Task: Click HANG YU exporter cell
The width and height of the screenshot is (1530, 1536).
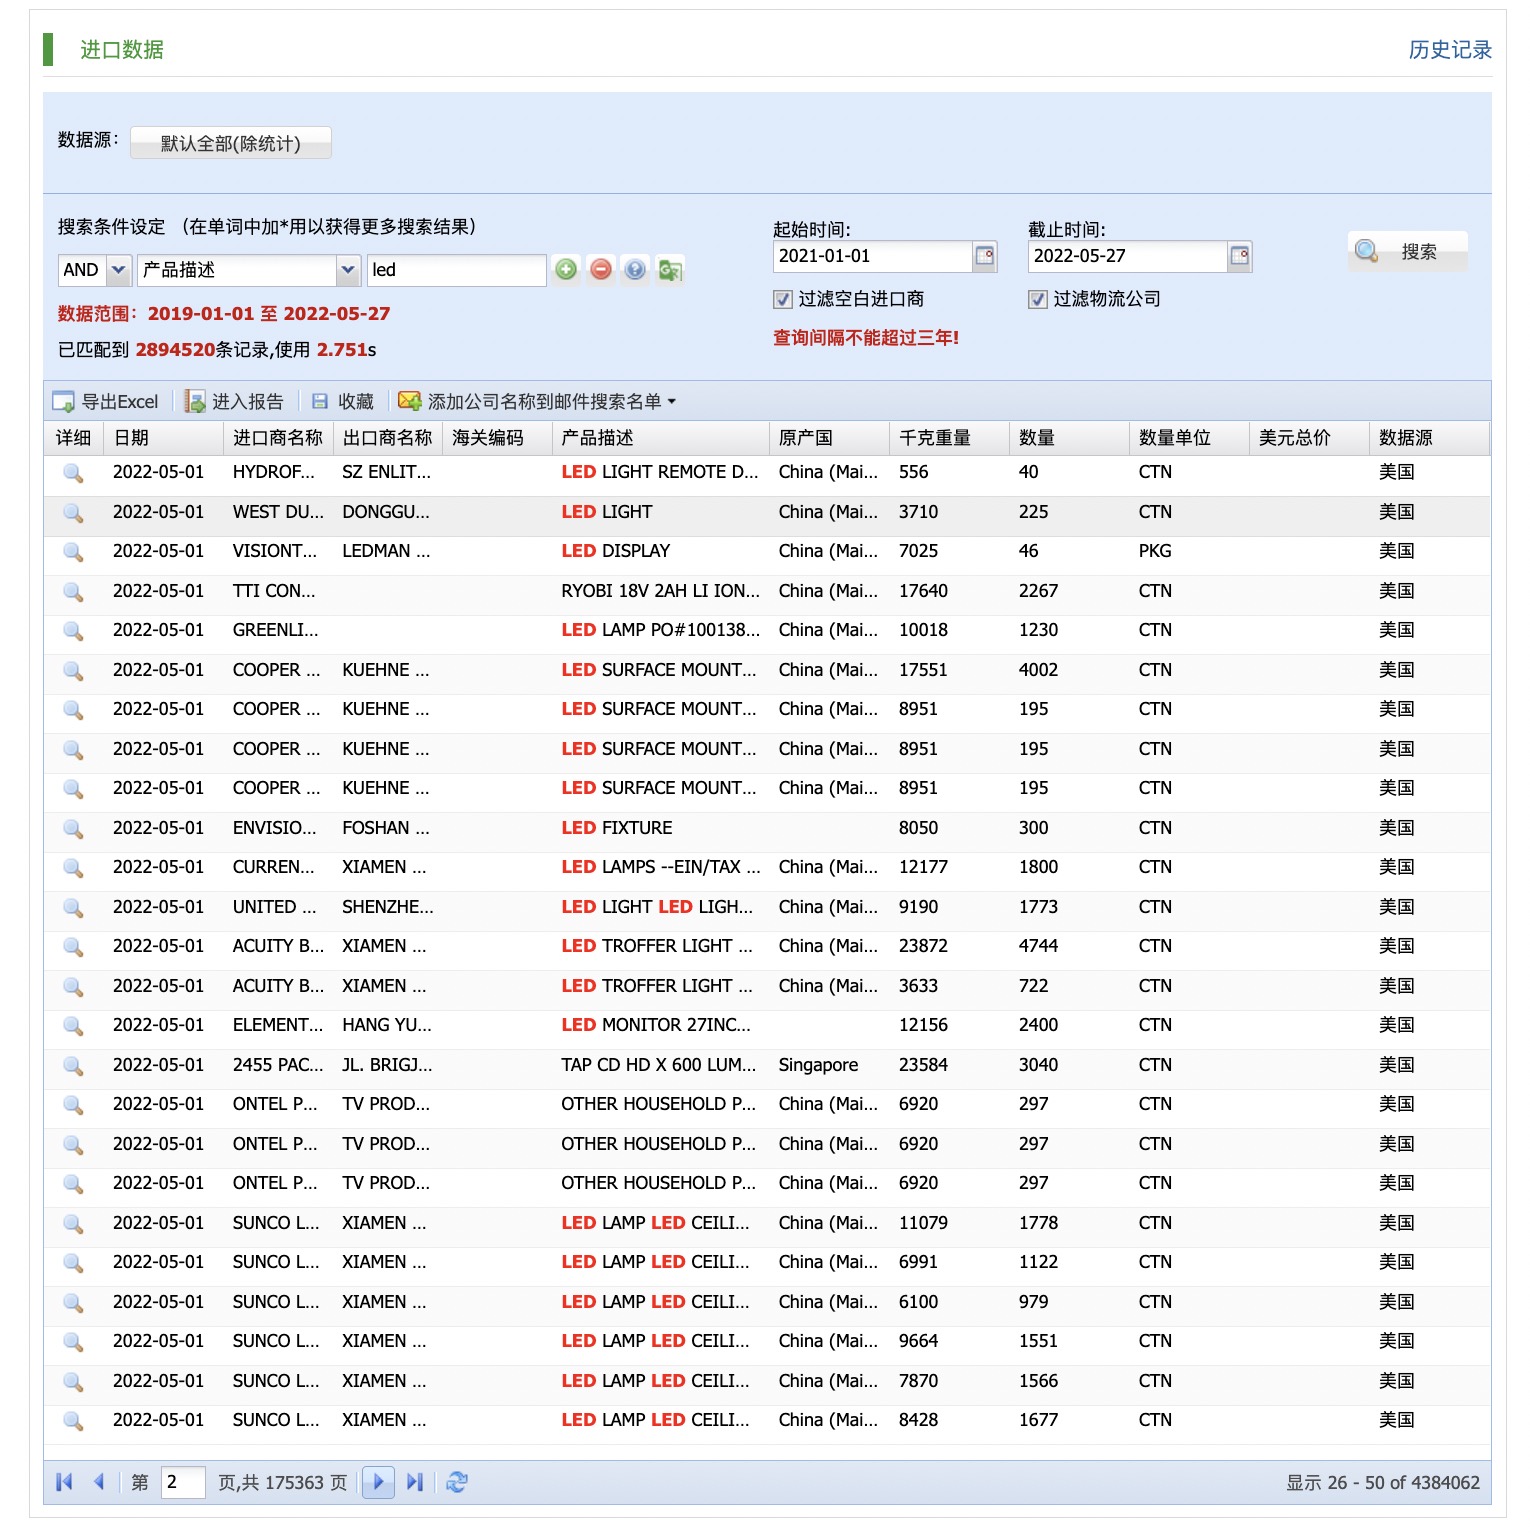Action: (387, 1025)
